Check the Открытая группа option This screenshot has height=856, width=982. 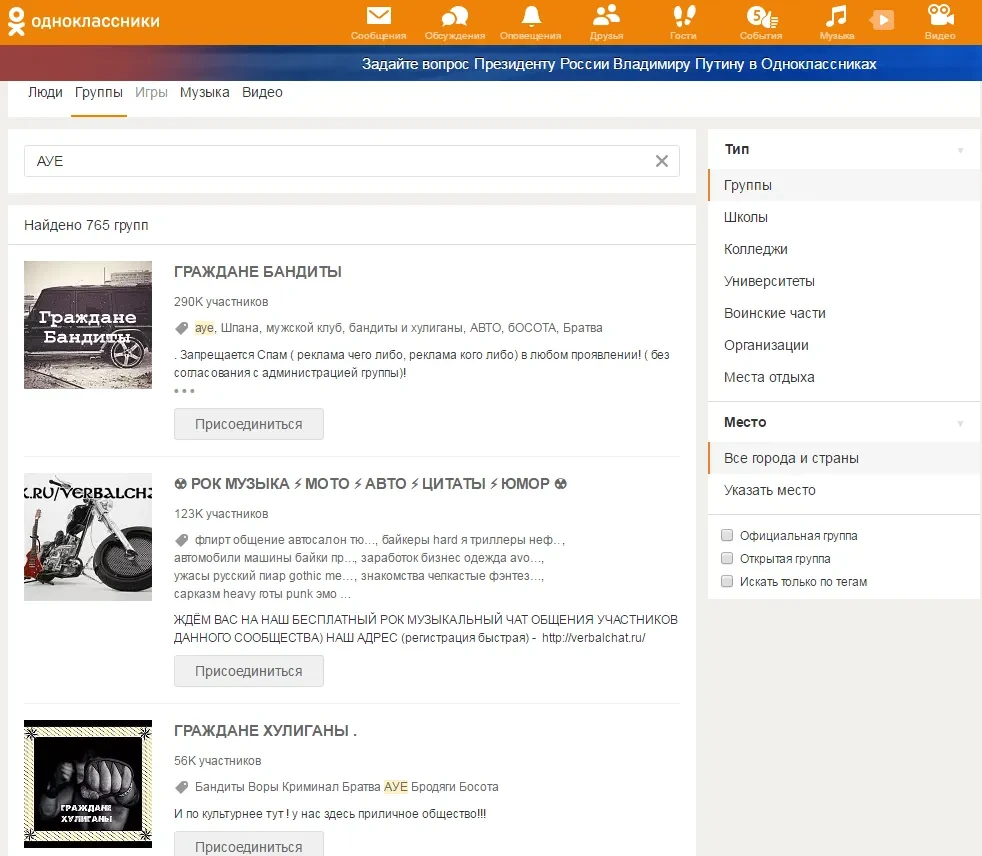(x=727, y=559)
